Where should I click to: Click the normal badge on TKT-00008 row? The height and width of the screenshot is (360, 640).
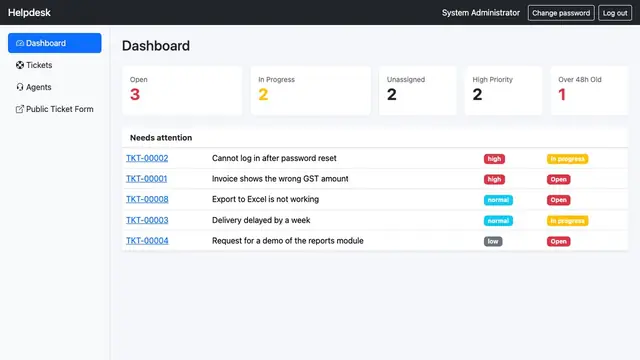click(x=498, y=200)
